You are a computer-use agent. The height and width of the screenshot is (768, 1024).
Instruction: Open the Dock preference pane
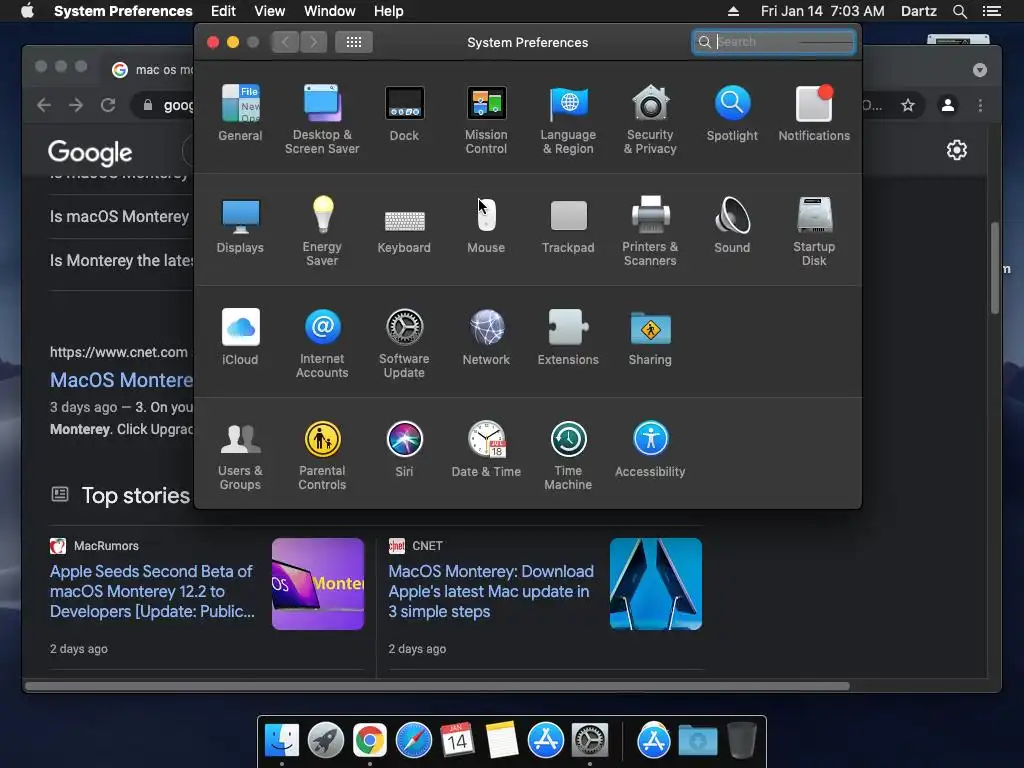tap(404, 113)
